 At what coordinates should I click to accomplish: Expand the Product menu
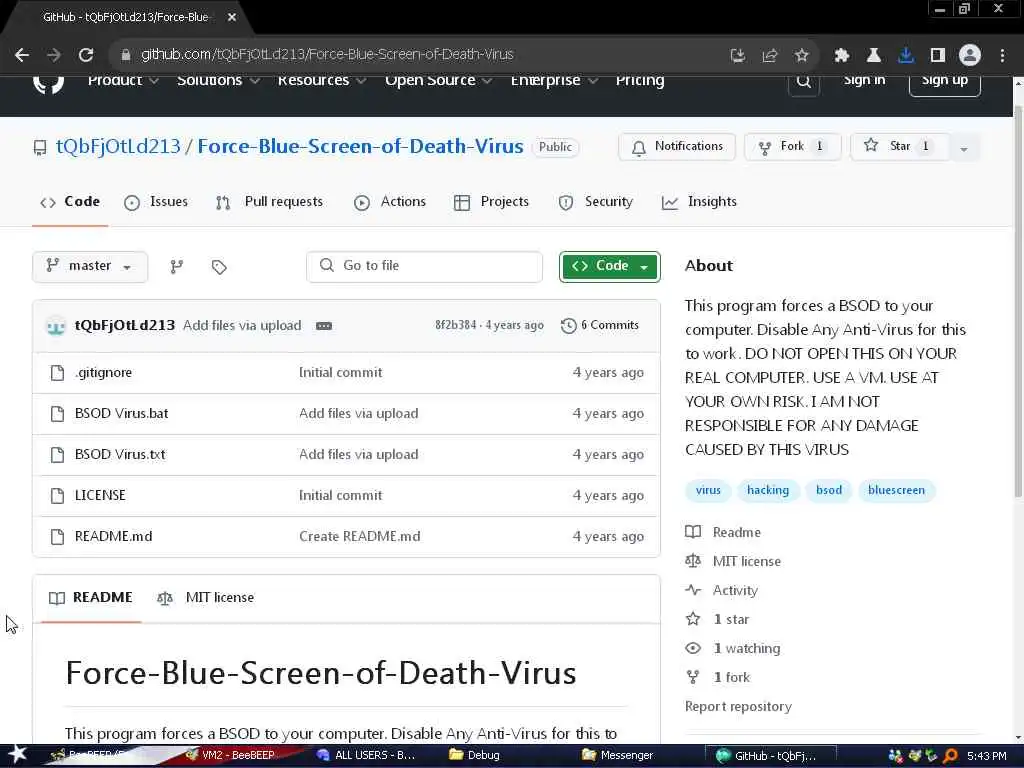point(123,80)
